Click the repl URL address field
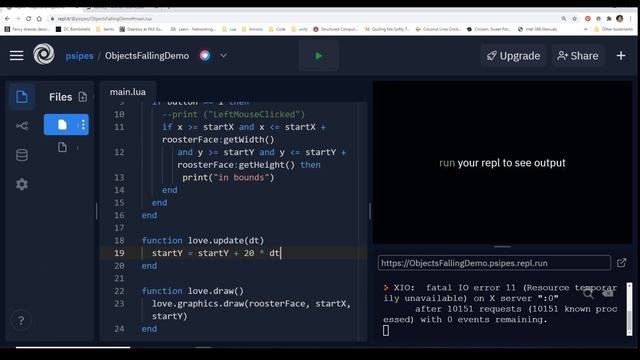 494,263
